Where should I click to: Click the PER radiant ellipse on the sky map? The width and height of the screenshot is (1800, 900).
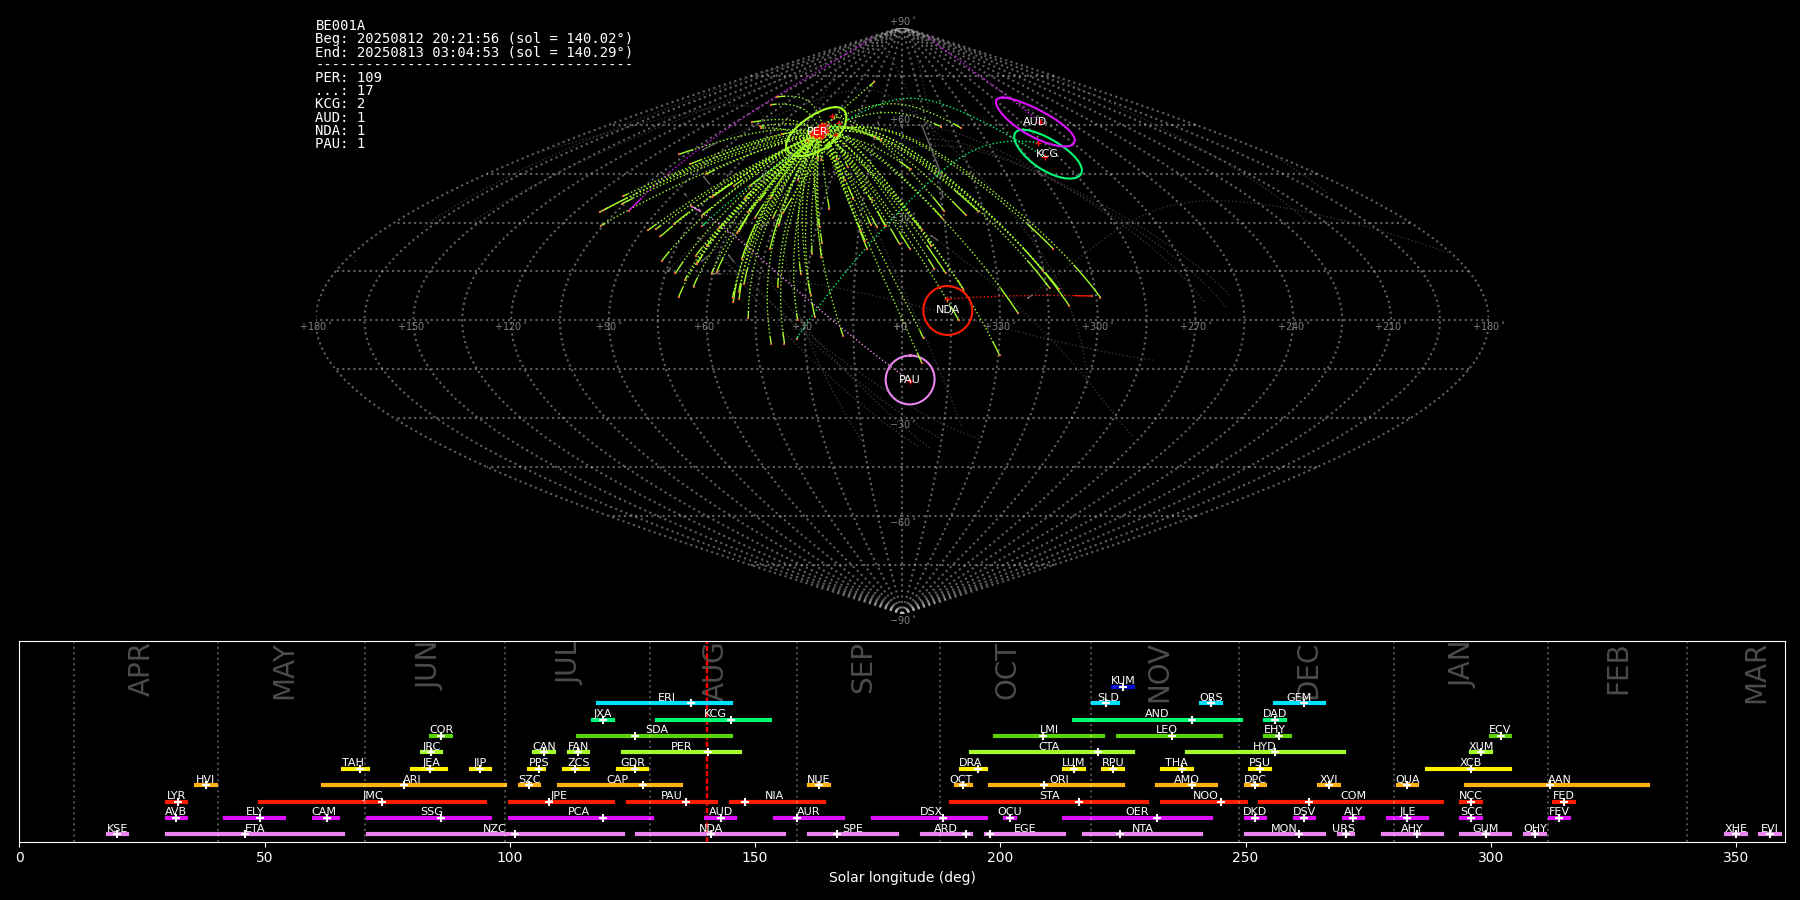click(x=816, y=132)
